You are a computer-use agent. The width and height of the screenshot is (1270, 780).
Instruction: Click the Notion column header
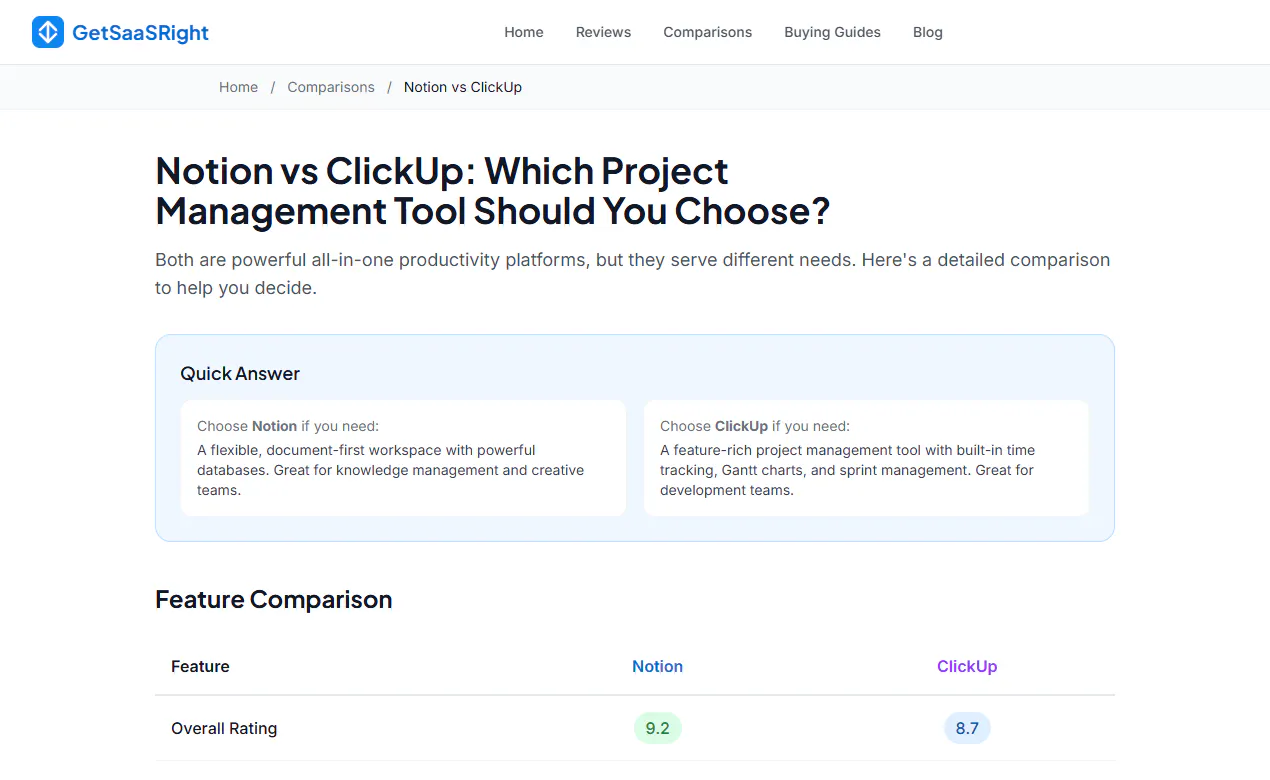(657, 666)
